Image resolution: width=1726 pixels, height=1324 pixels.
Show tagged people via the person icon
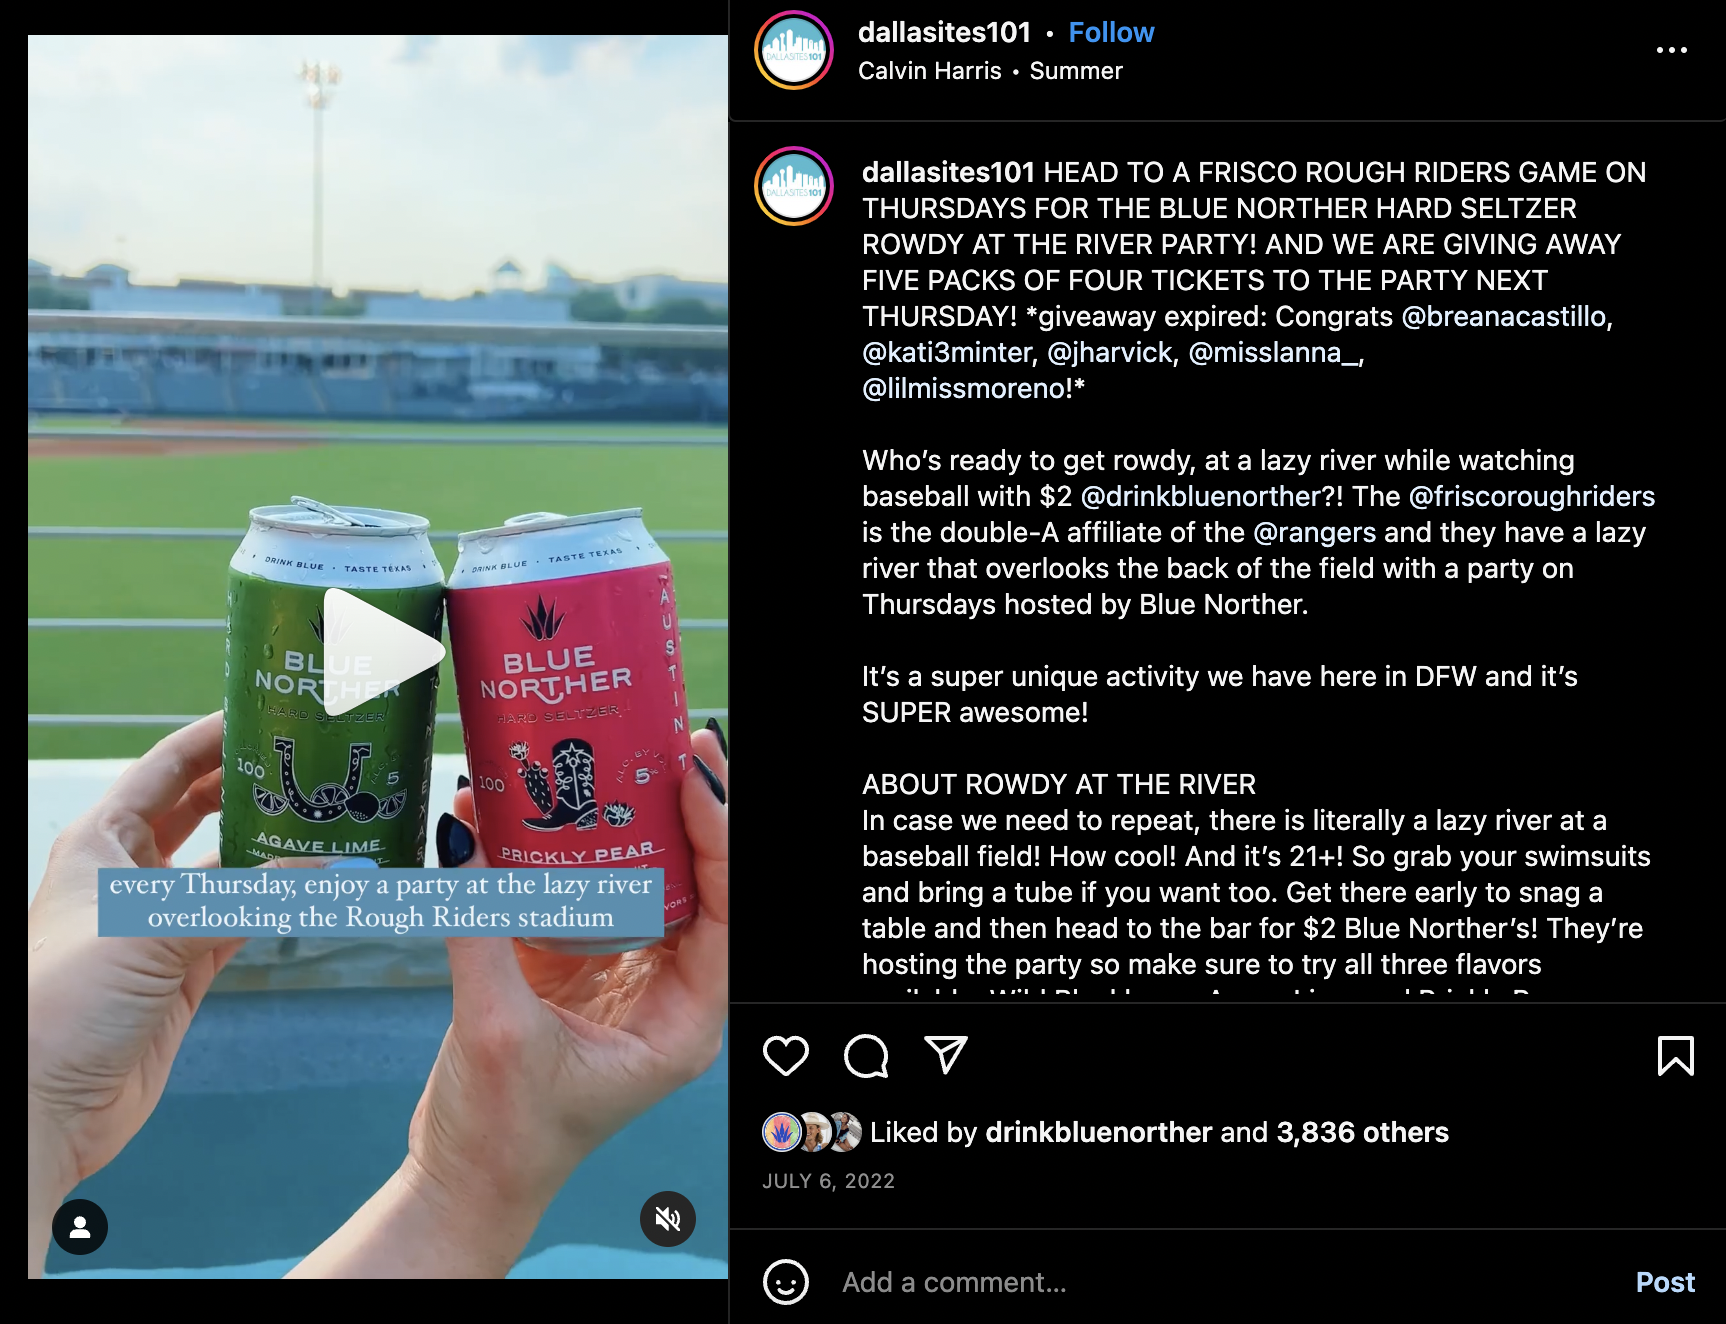(80, 1227)
